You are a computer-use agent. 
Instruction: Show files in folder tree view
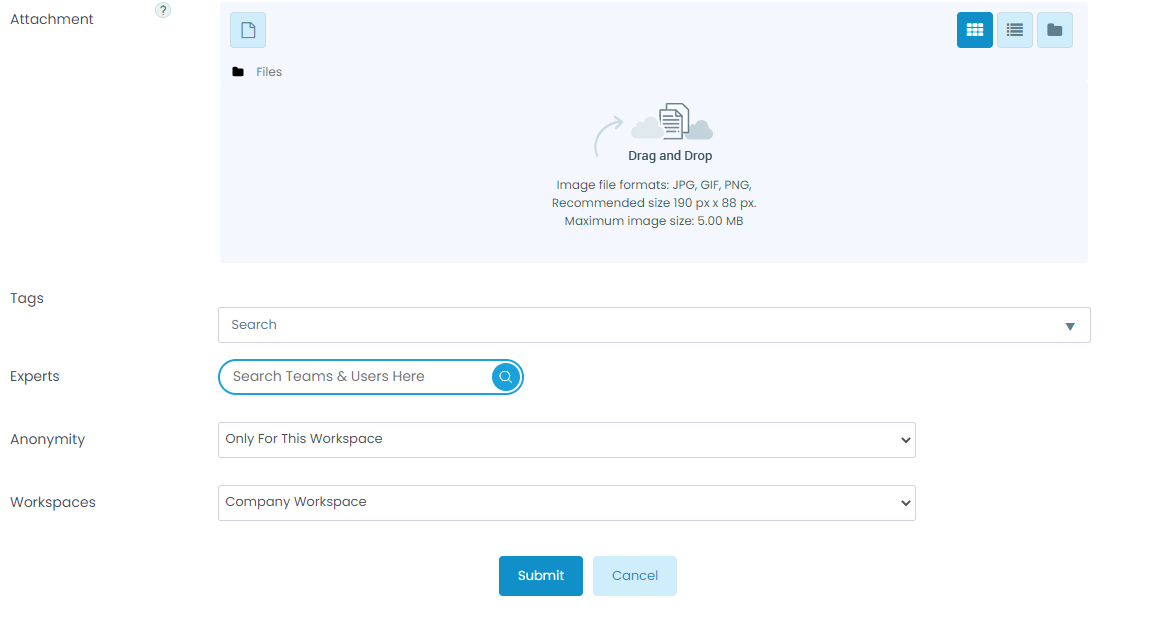(1054, 30)
